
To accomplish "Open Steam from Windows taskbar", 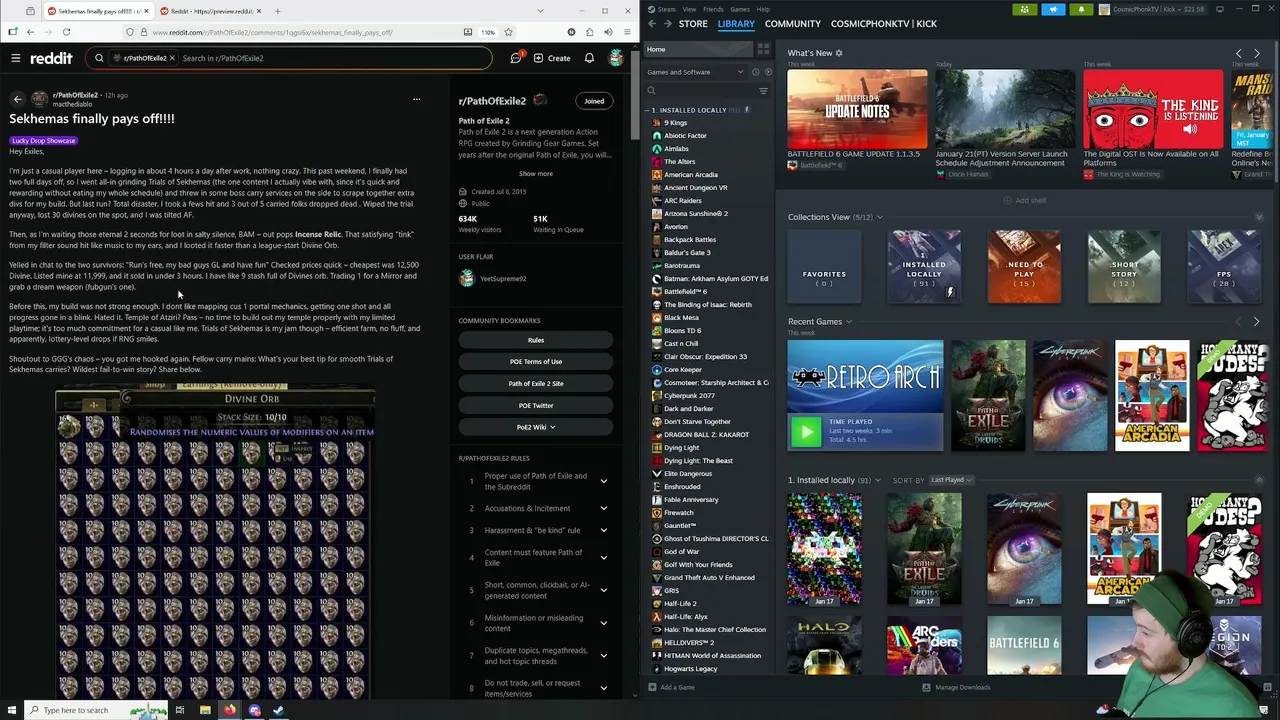I will pyautogui.click(x=278, y=710).
